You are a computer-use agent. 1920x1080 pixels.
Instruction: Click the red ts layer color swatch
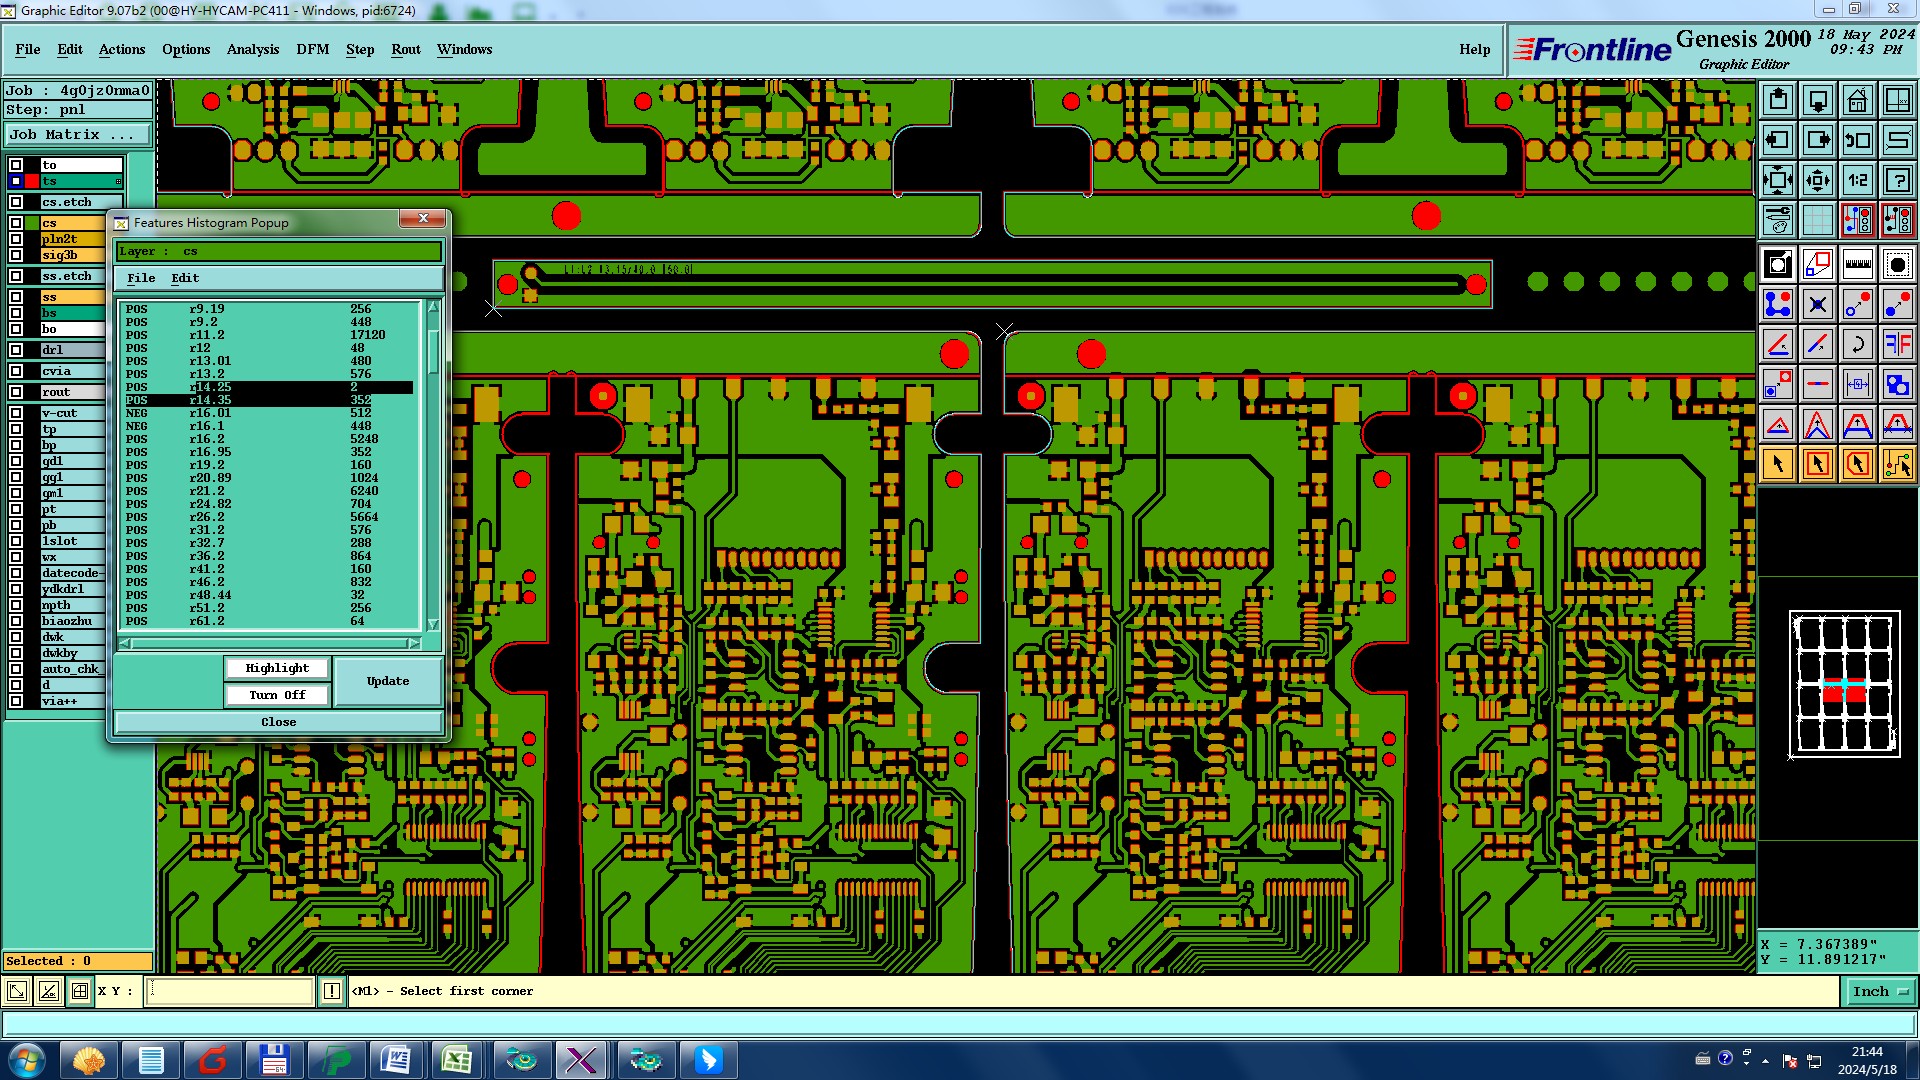(x=32, y=181)
